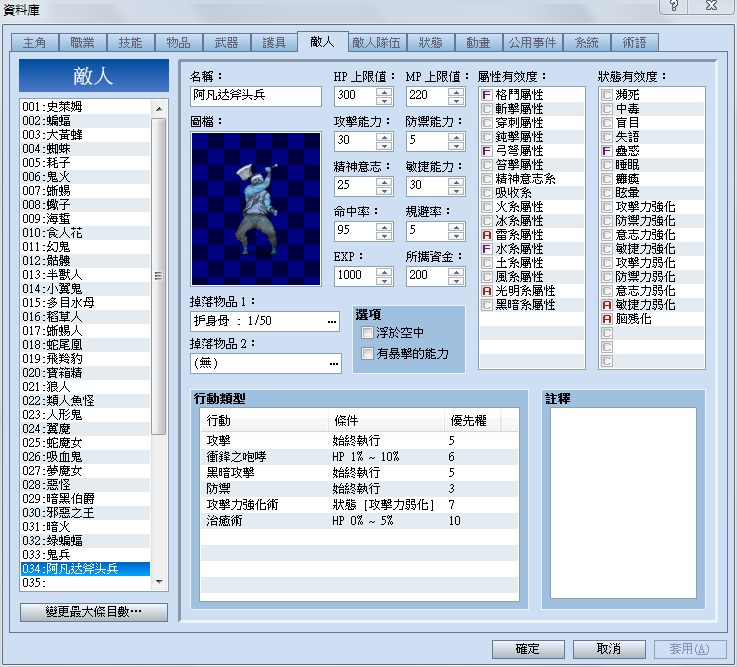737x667 pixels.
Task: Cycle the 眩暈 state rank icon
Action: [x=607, y=193]
